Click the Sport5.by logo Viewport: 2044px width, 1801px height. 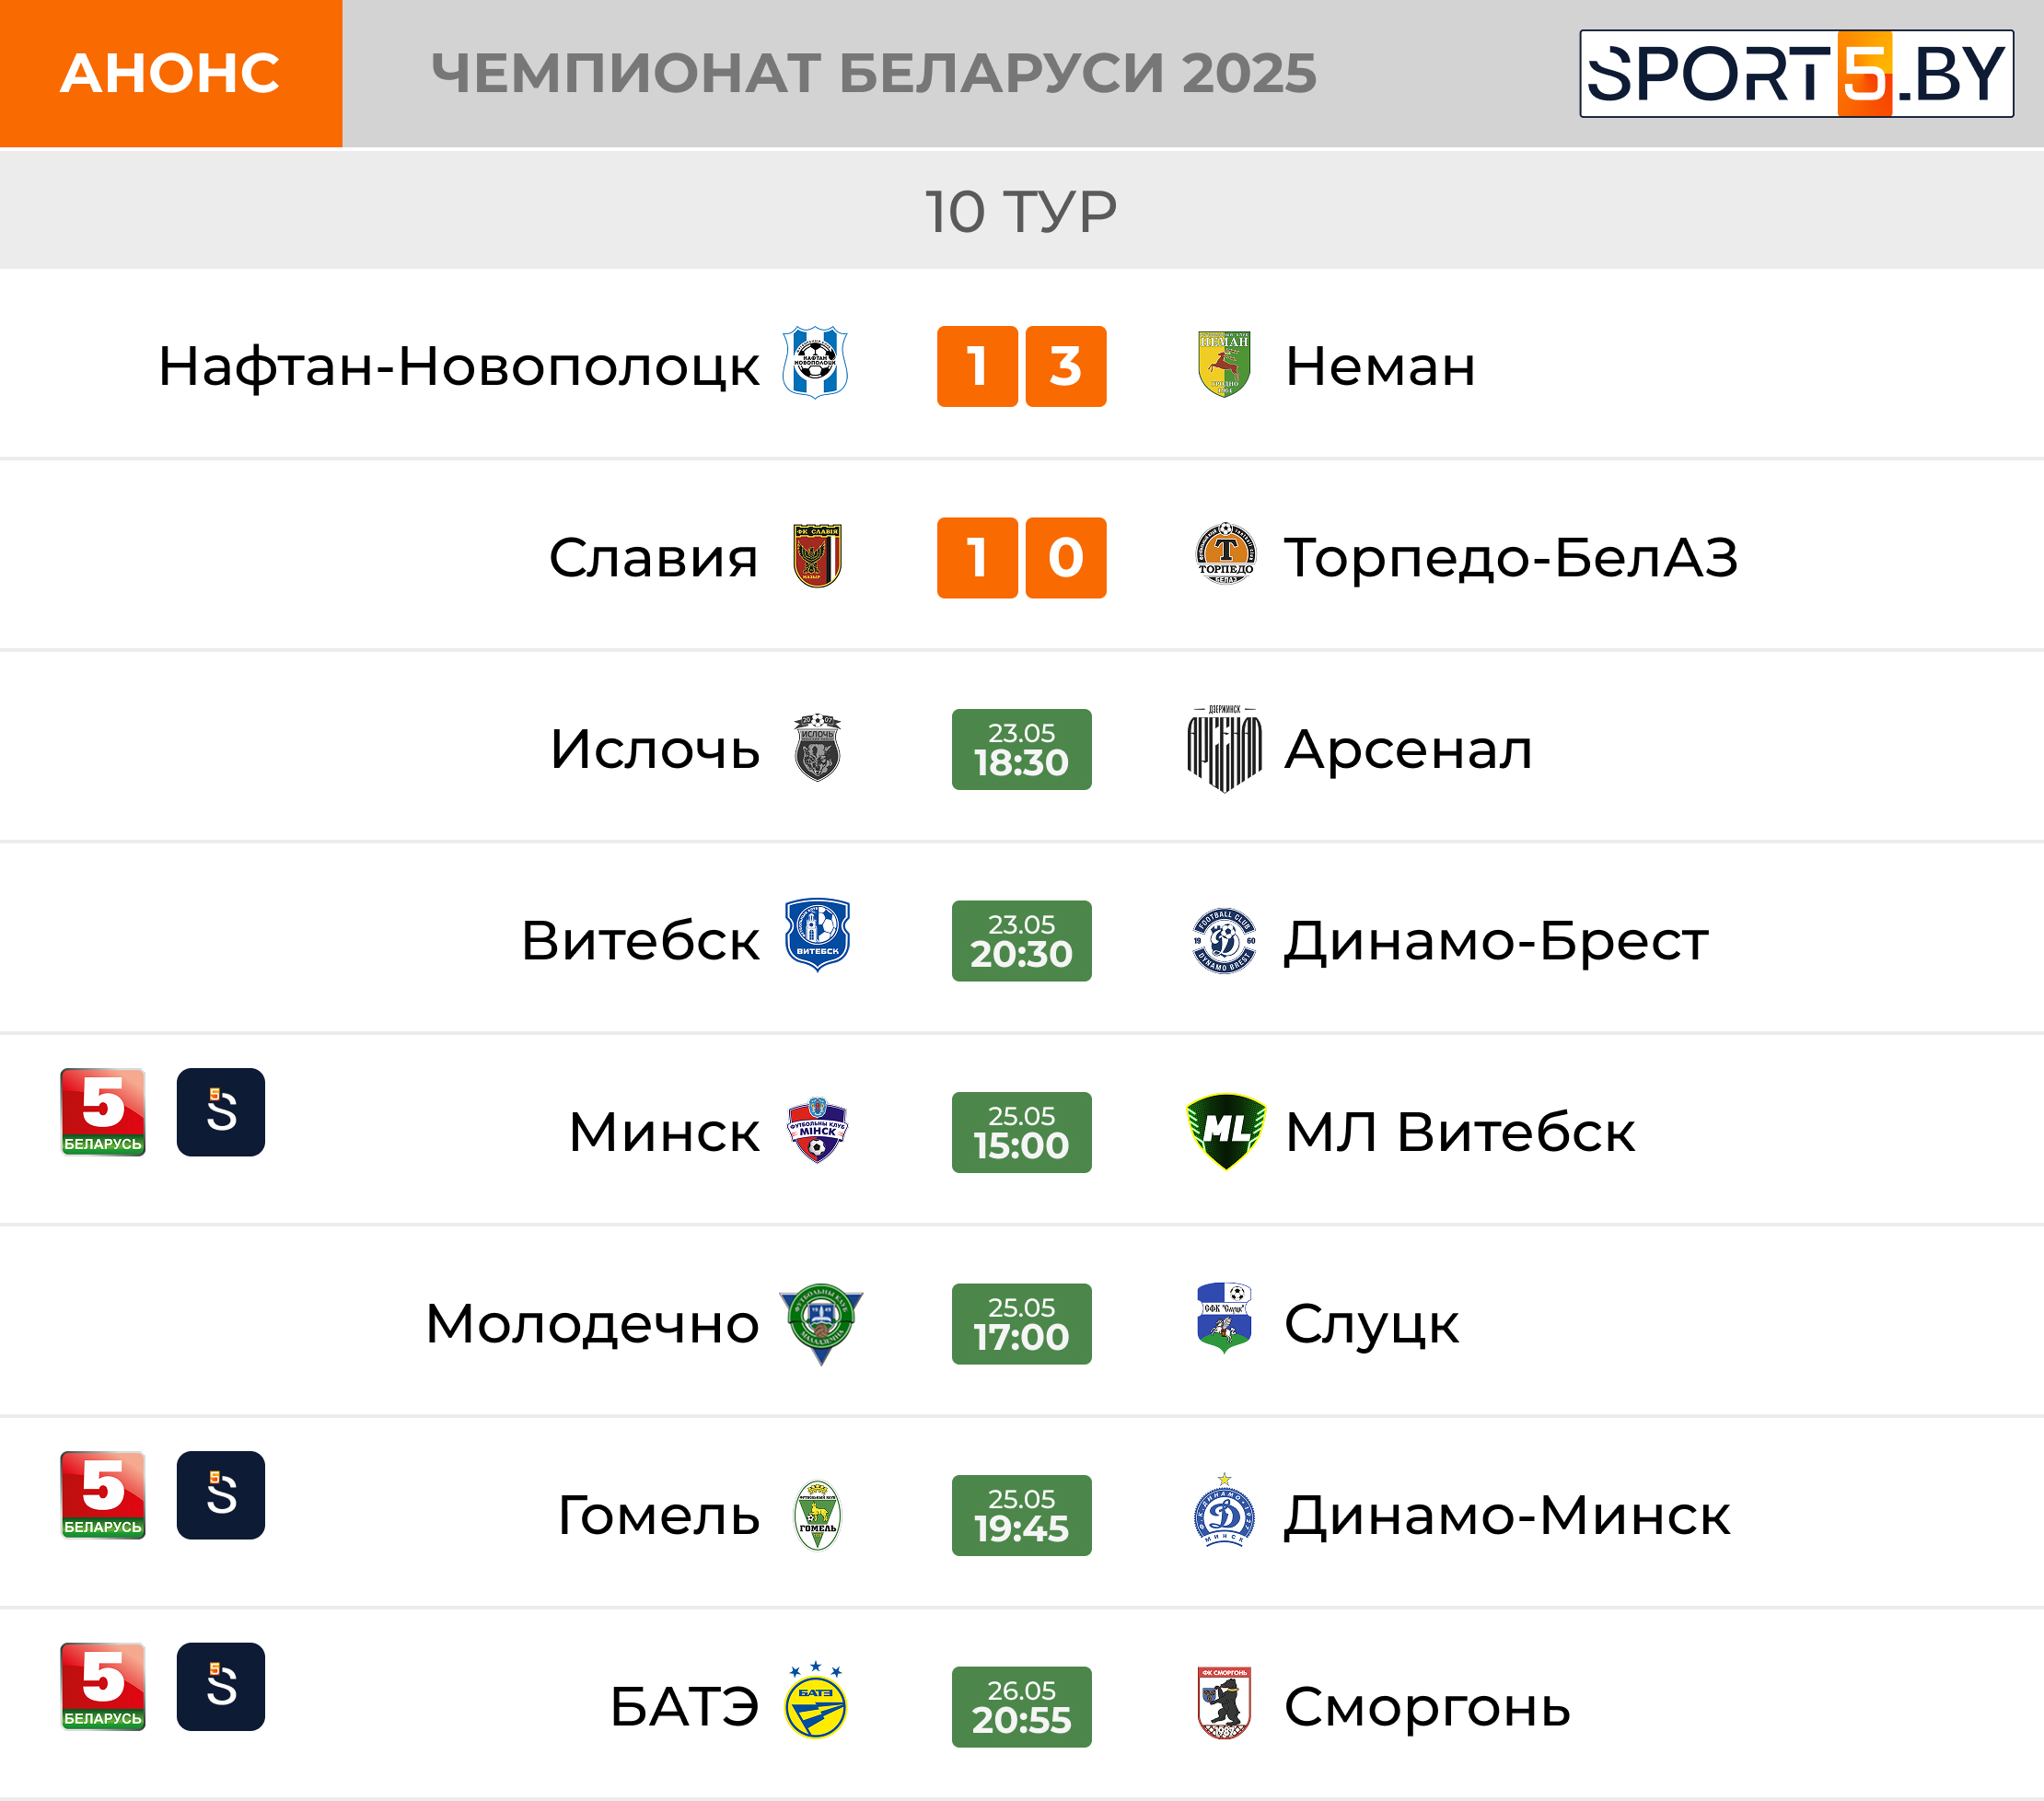tap(1797, 74)
